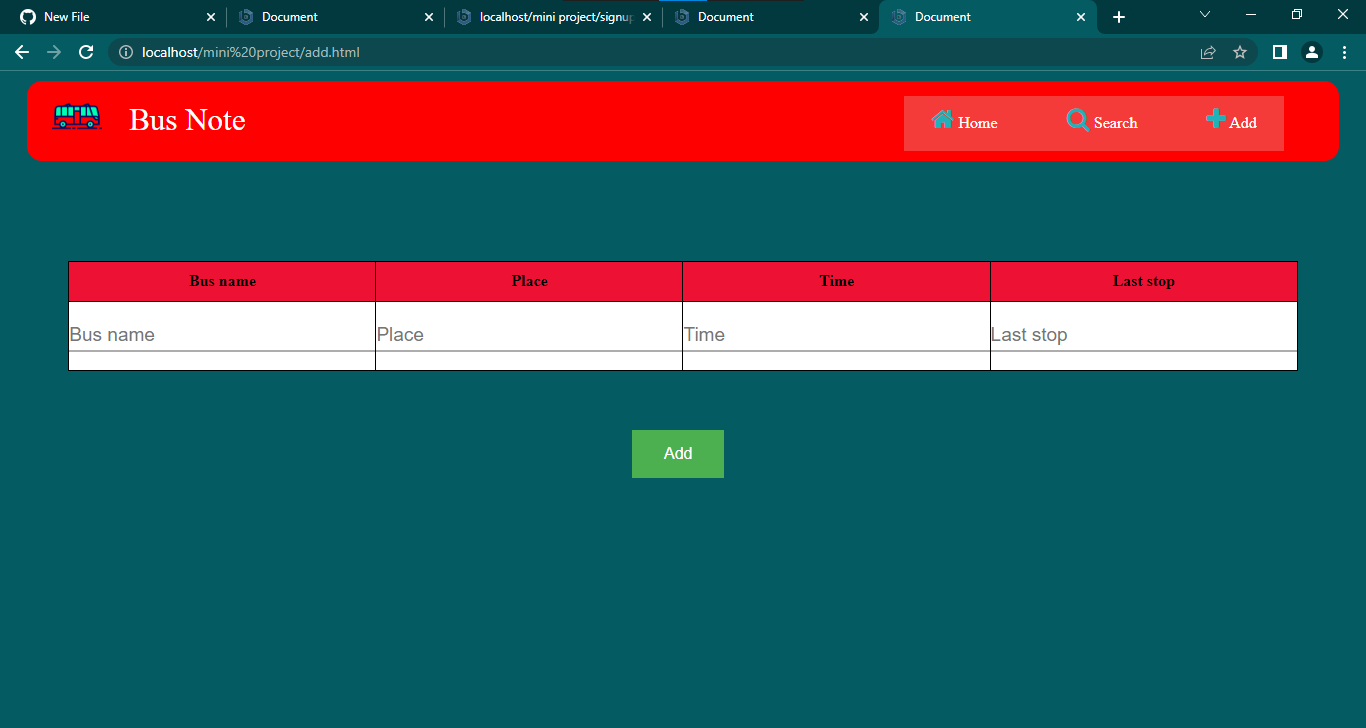Open the Add nav link

click(x=1231, y=121)
